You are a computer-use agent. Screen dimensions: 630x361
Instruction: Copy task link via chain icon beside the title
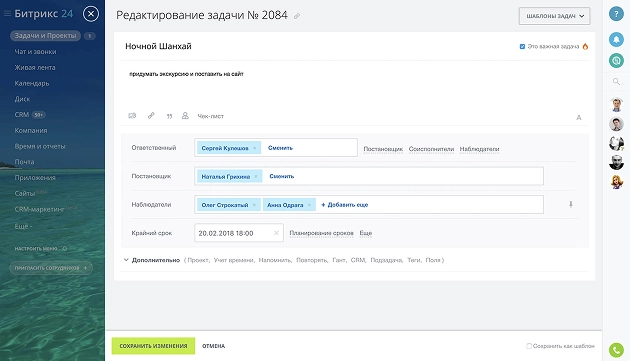pyautogui.click(x=297, y=16)
